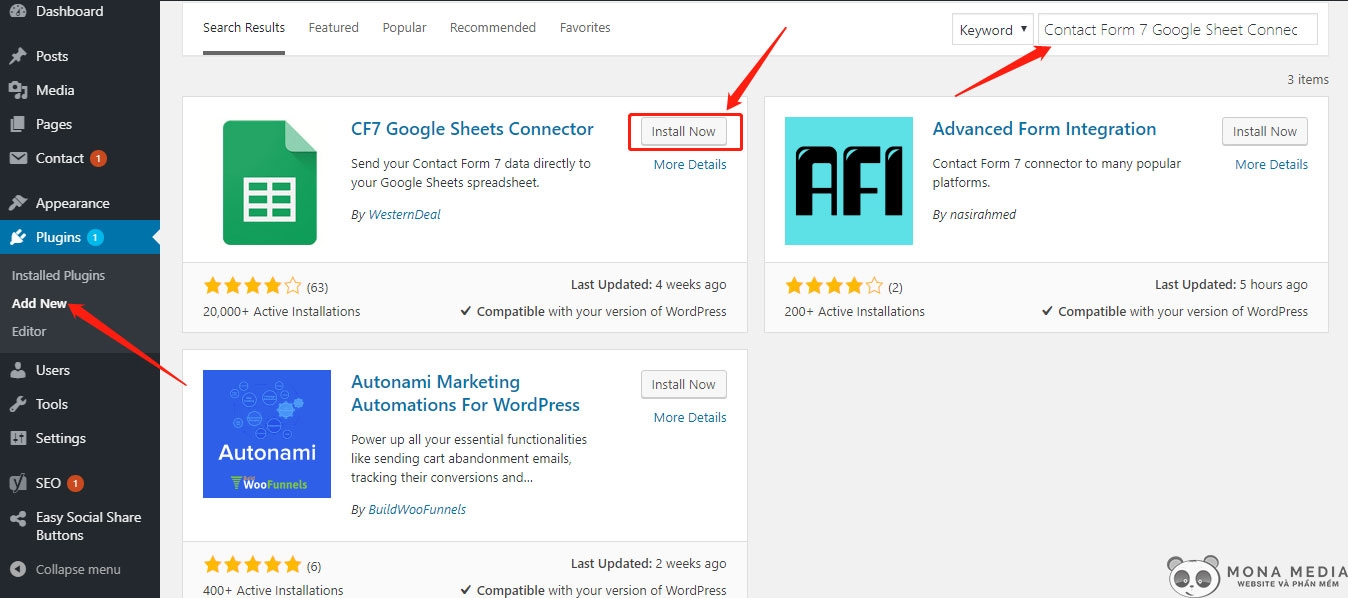
Task: Install the Advanced Form Integration plugin
Action: click(1264, 131)
